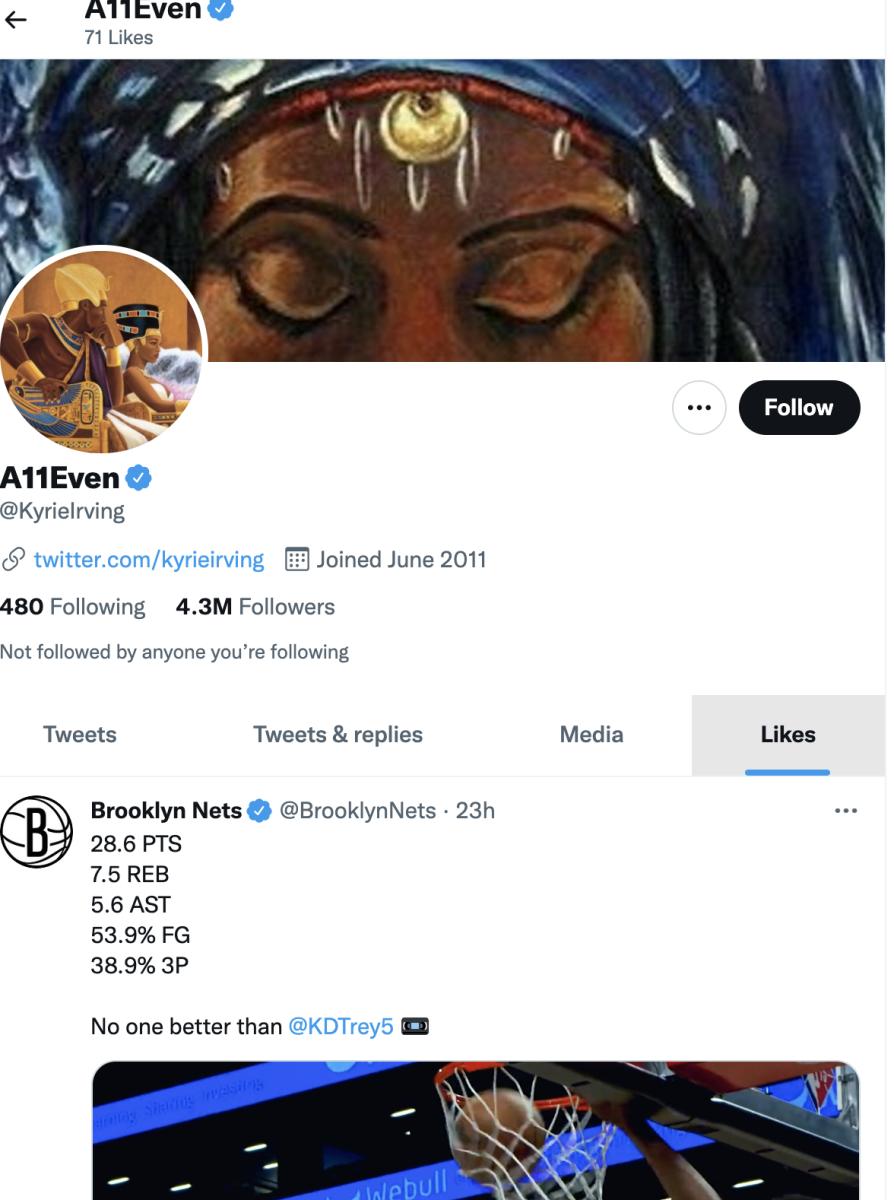
Task: Click Brooklyn Nets logo avatar
Action: tap(36, 831)
